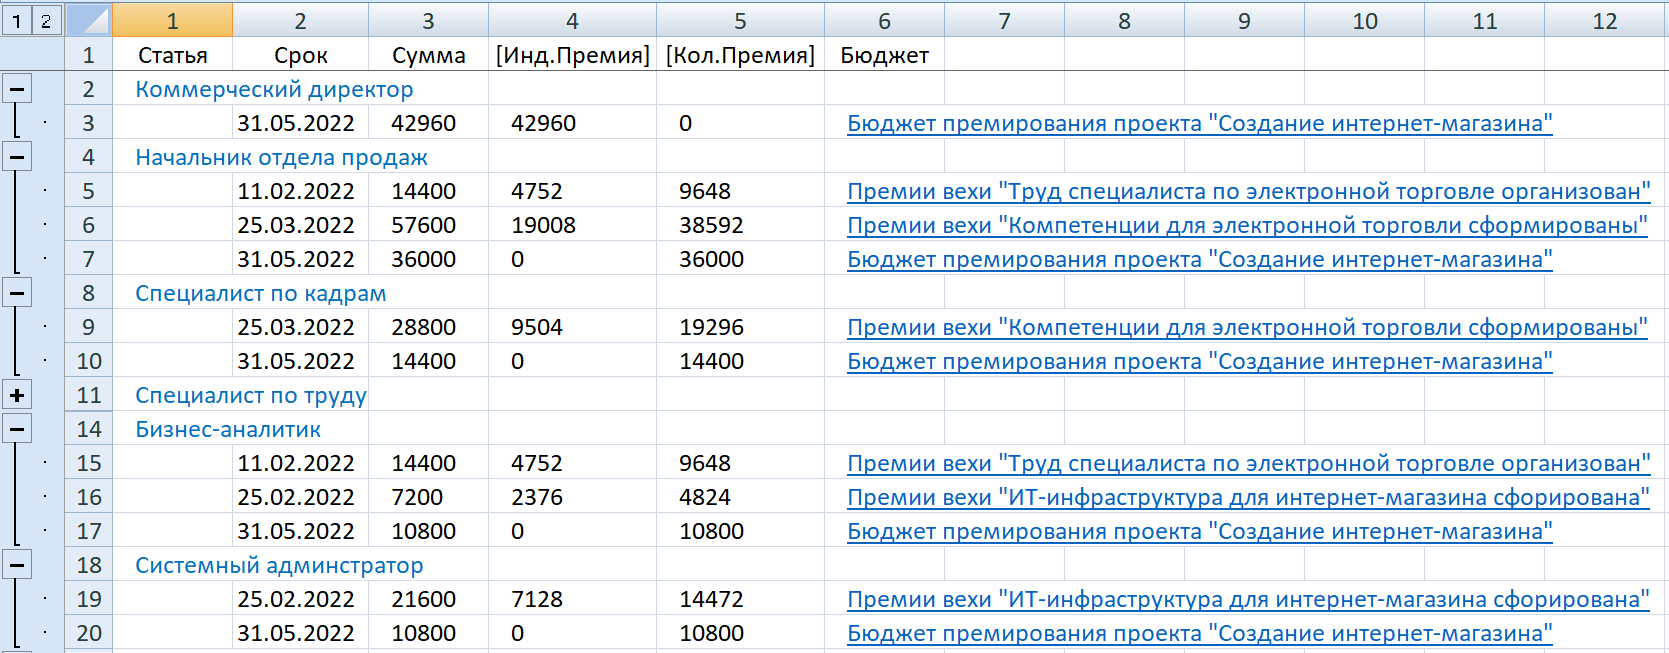This screenshot has height=653, width=1669.
Task: Expand the Специалист по труду group
Action: (x=17, y=395)
